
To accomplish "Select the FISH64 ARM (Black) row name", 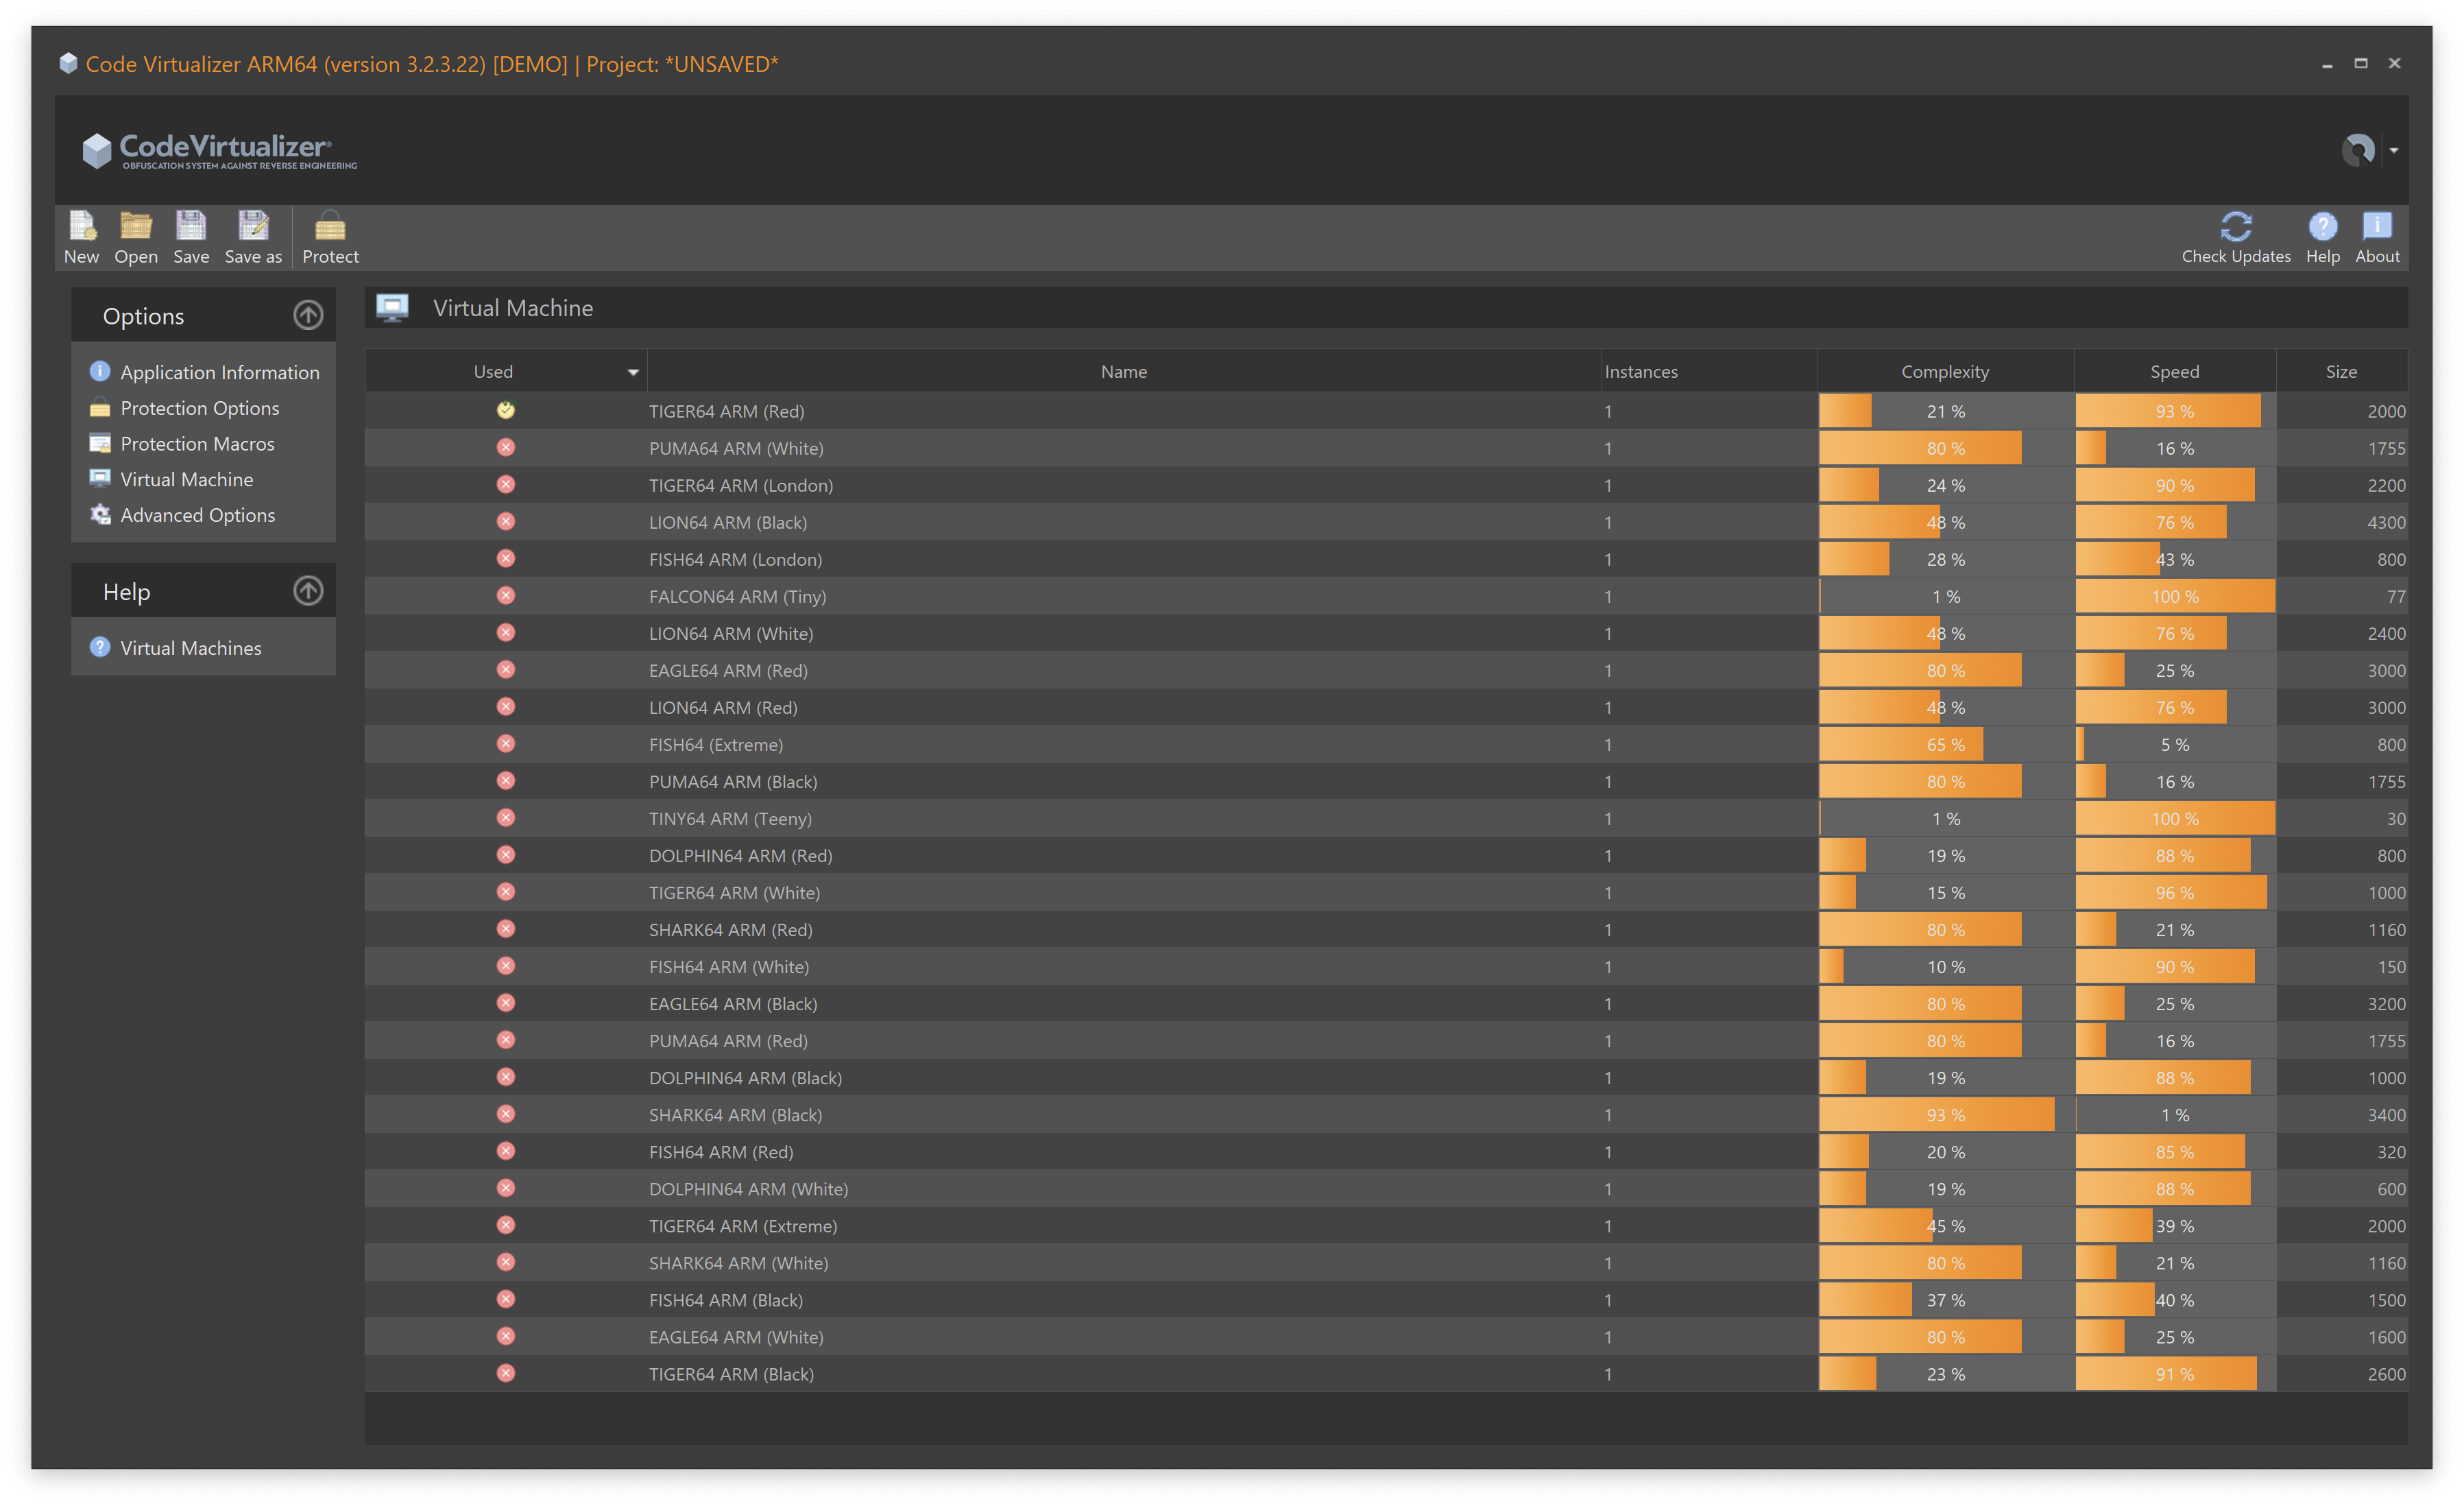I will pyautogui.click(x=726, y=1300).
